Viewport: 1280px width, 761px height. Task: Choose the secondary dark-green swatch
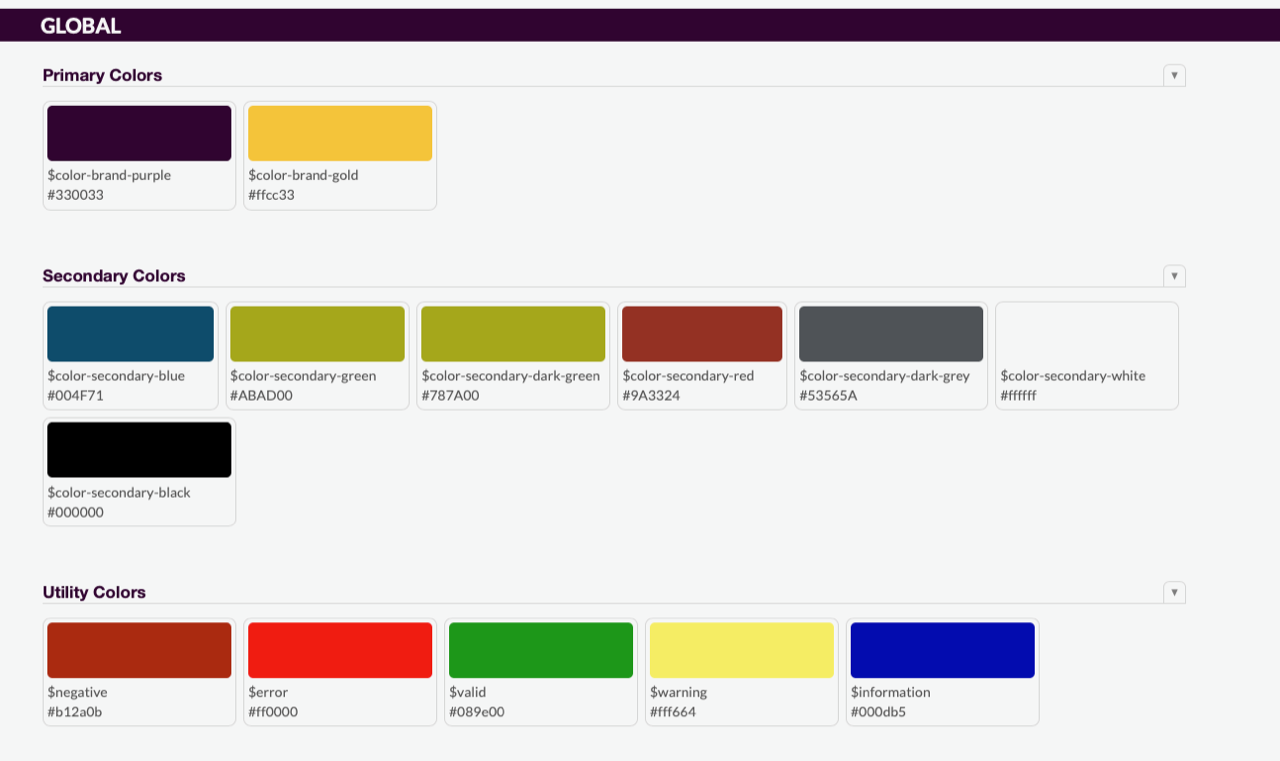click(513, 334)
